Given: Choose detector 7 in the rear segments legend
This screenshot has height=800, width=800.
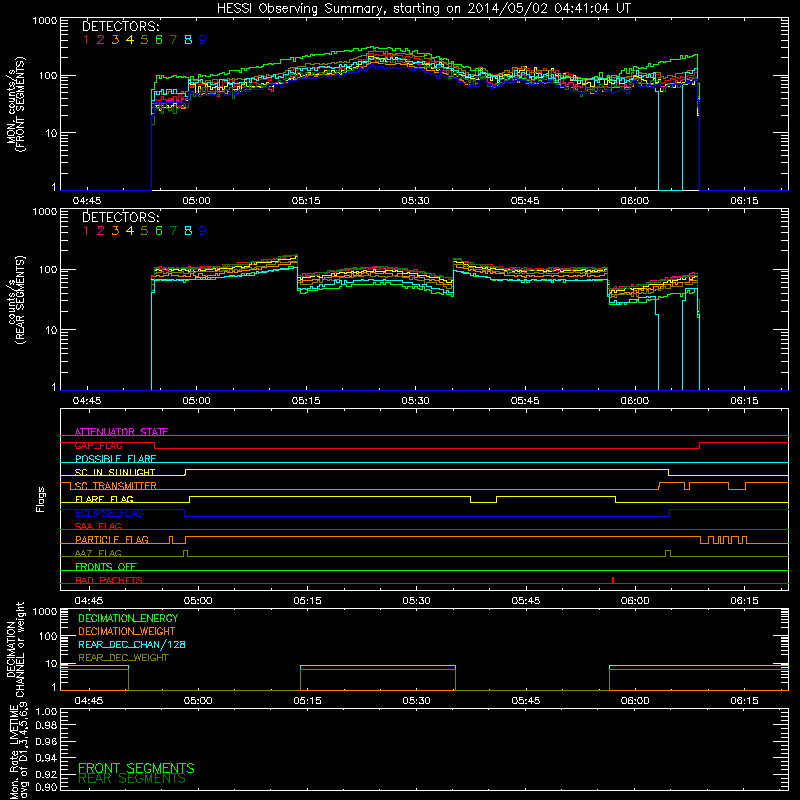Looking at the screenshot, I should (173, 231).
